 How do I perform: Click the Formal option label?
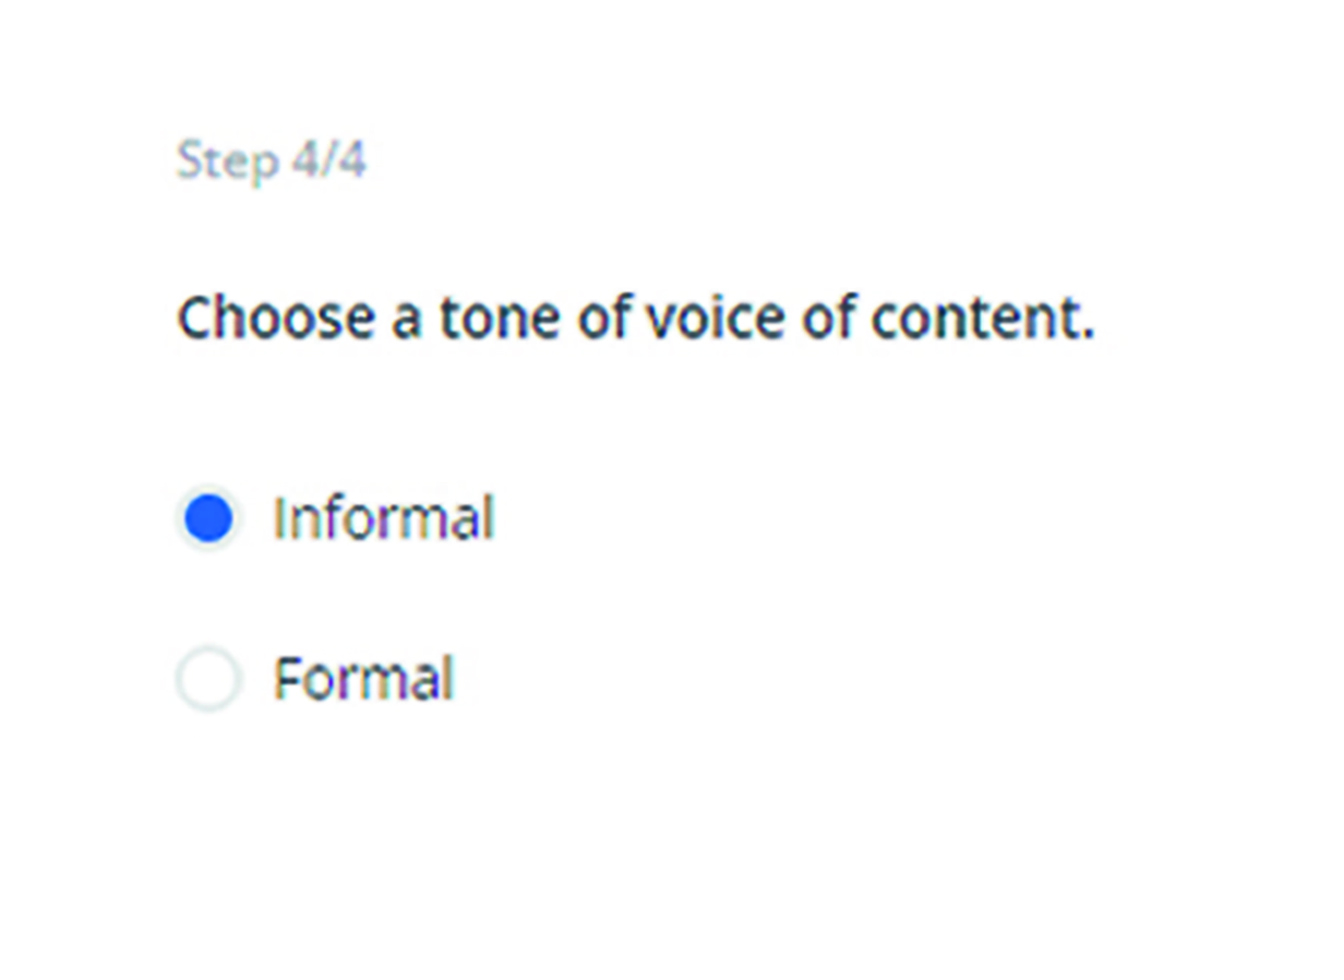coord(364,678)
